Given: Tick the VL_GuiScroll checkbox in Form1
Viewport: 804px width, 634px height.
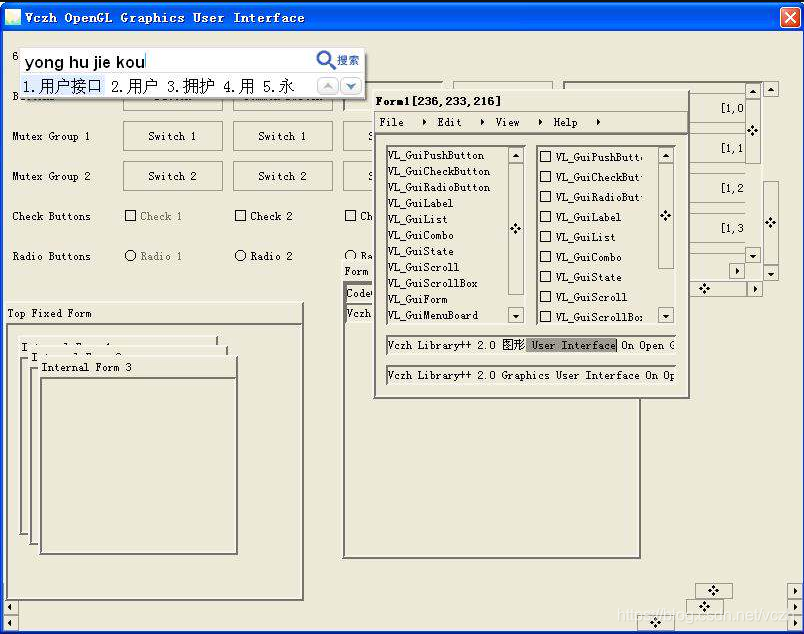Looking at the screenshot, I should [x=546, y=296].
